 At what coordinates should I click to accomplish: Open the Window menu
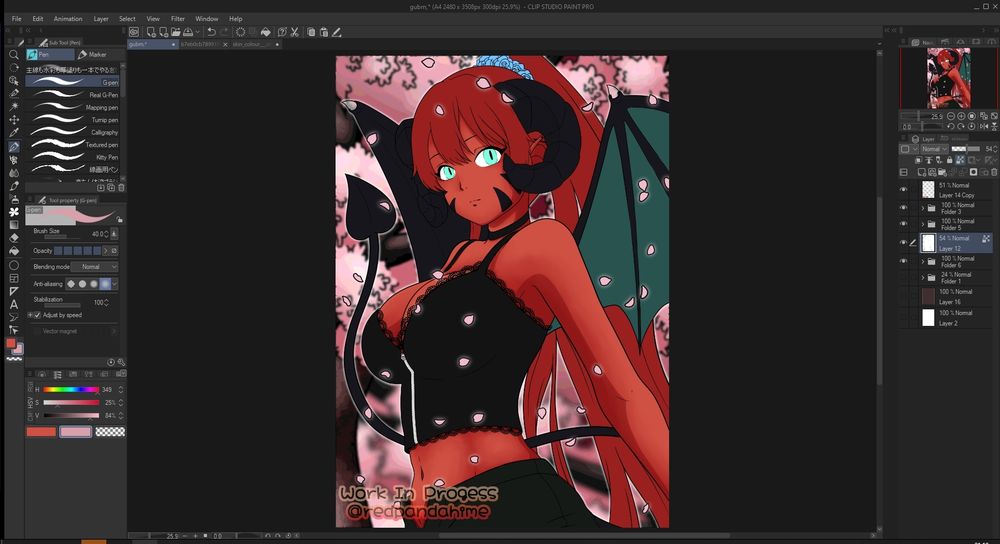tap(207, 18)
